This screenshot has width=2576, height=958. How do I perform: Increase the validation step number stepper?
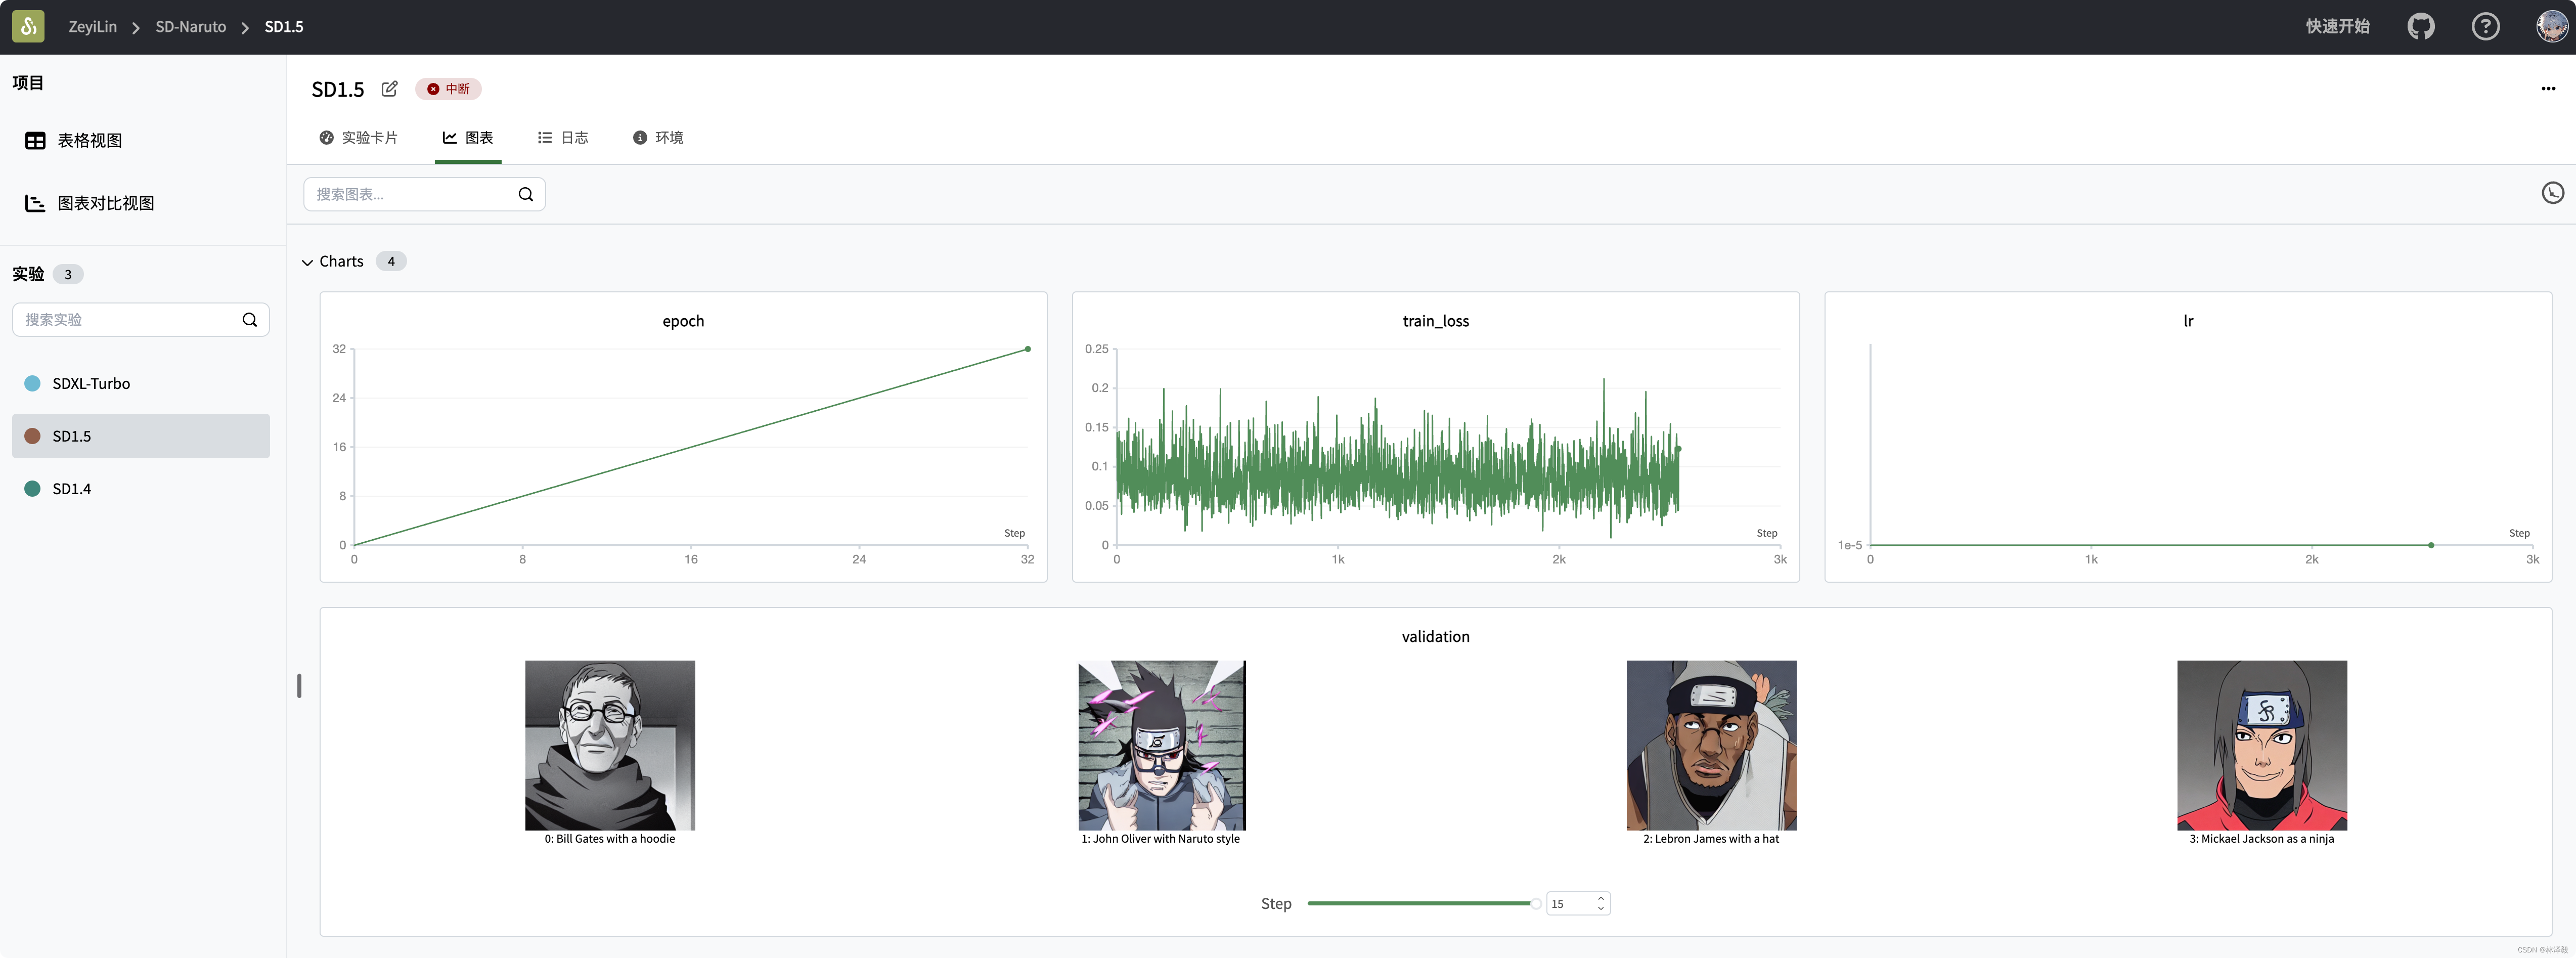coord(1601,898)
